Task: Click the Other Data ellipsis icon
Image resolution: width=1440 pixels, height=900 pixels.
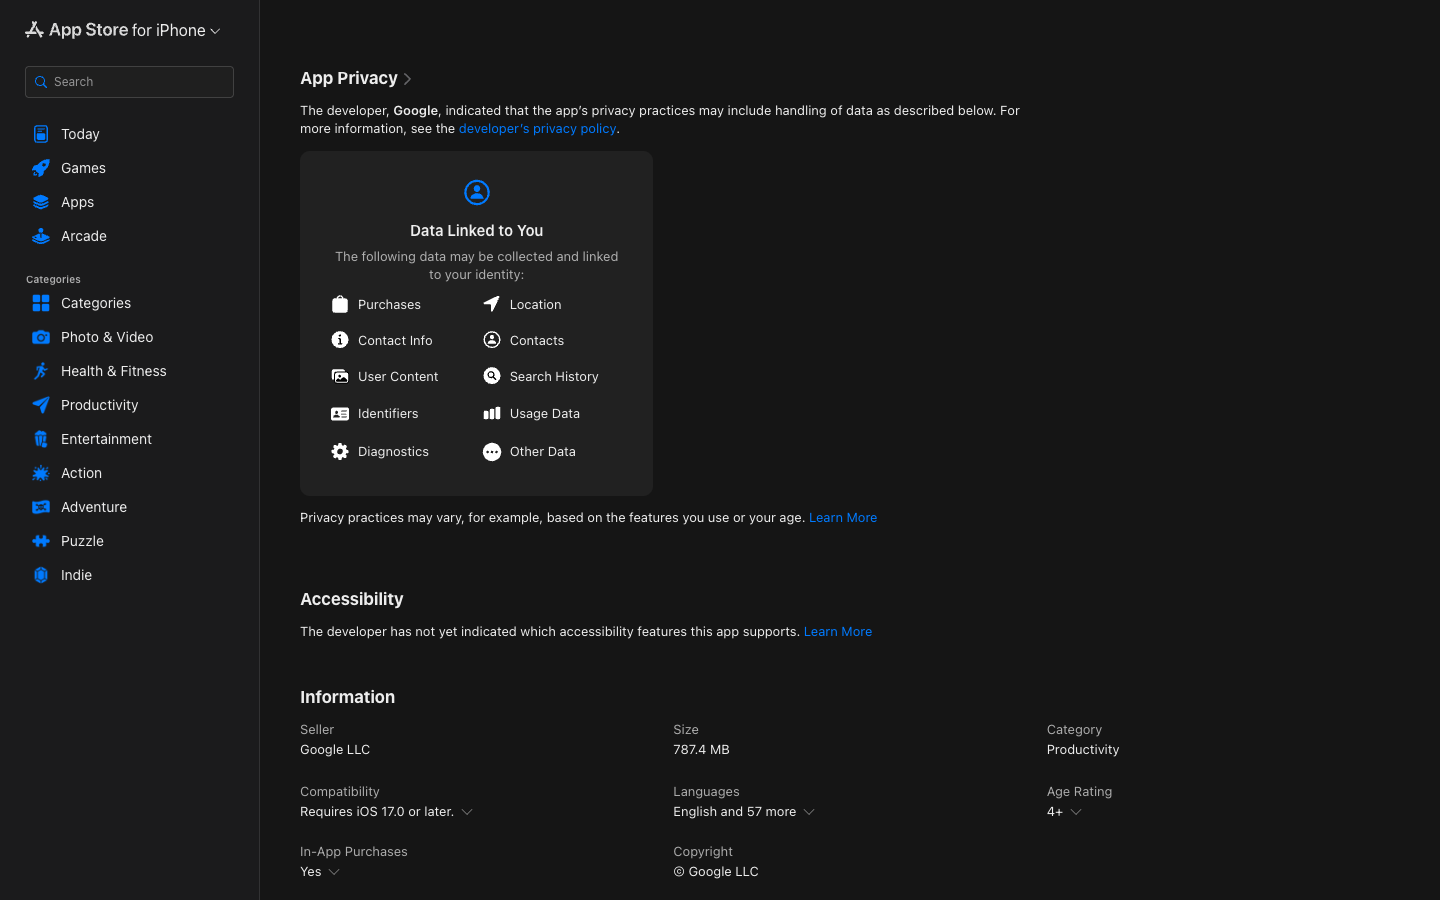Action: pos(492,452)
